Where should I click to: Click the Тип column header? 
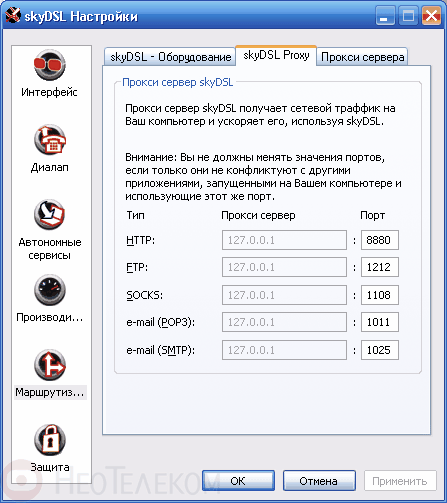(x=135, y=215)
